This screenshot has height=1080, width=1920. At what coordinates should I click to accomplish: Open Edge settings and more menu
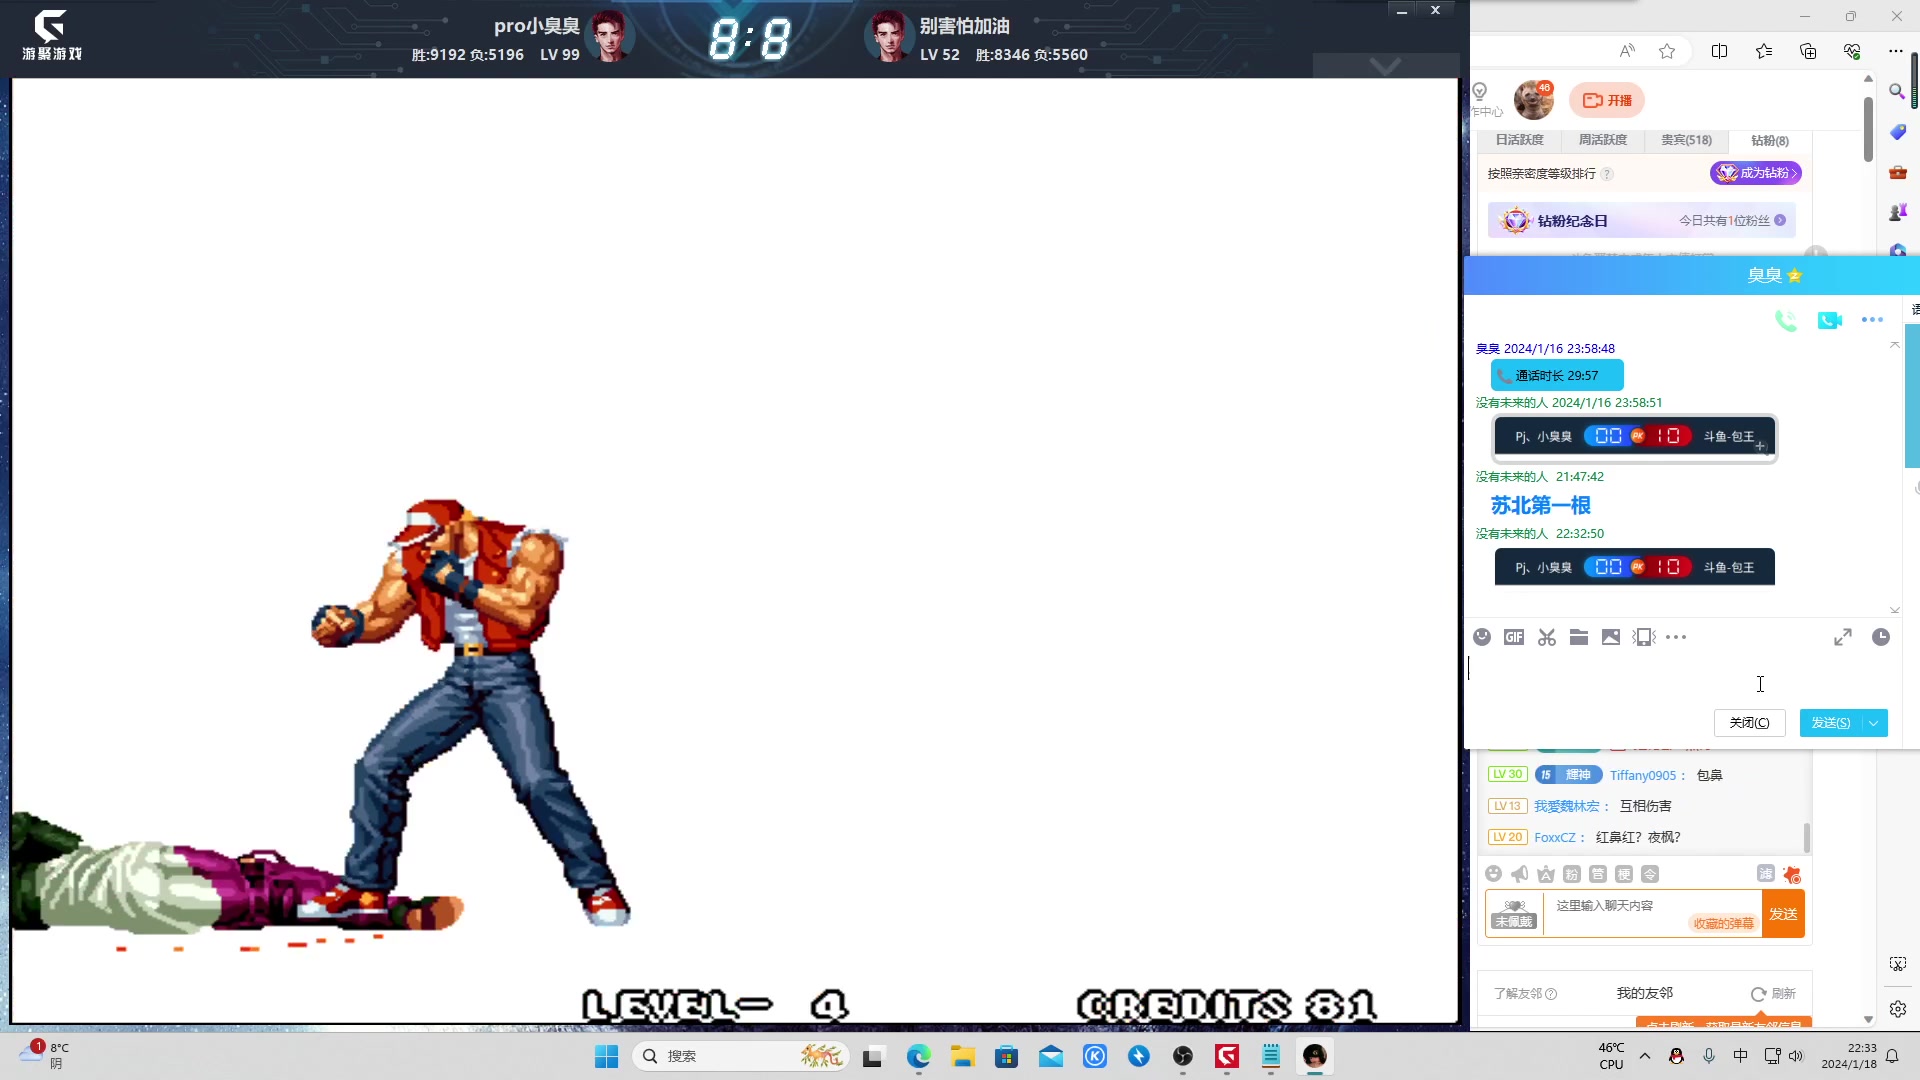click(1896, 51)
